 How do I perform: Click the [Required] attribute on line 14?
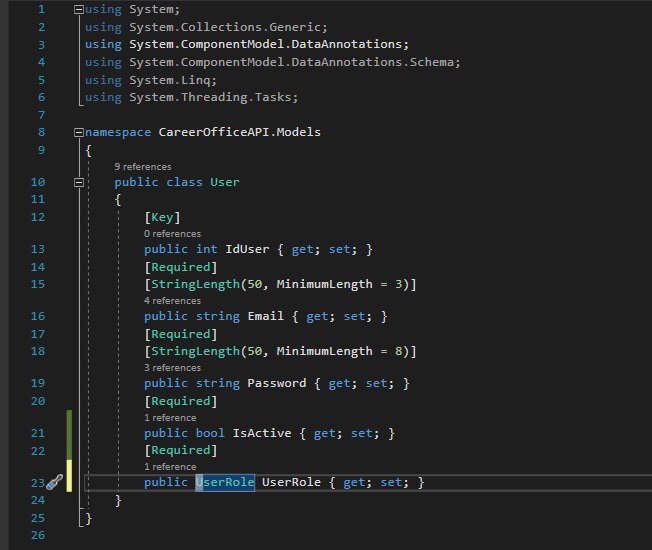click(180, 267)
